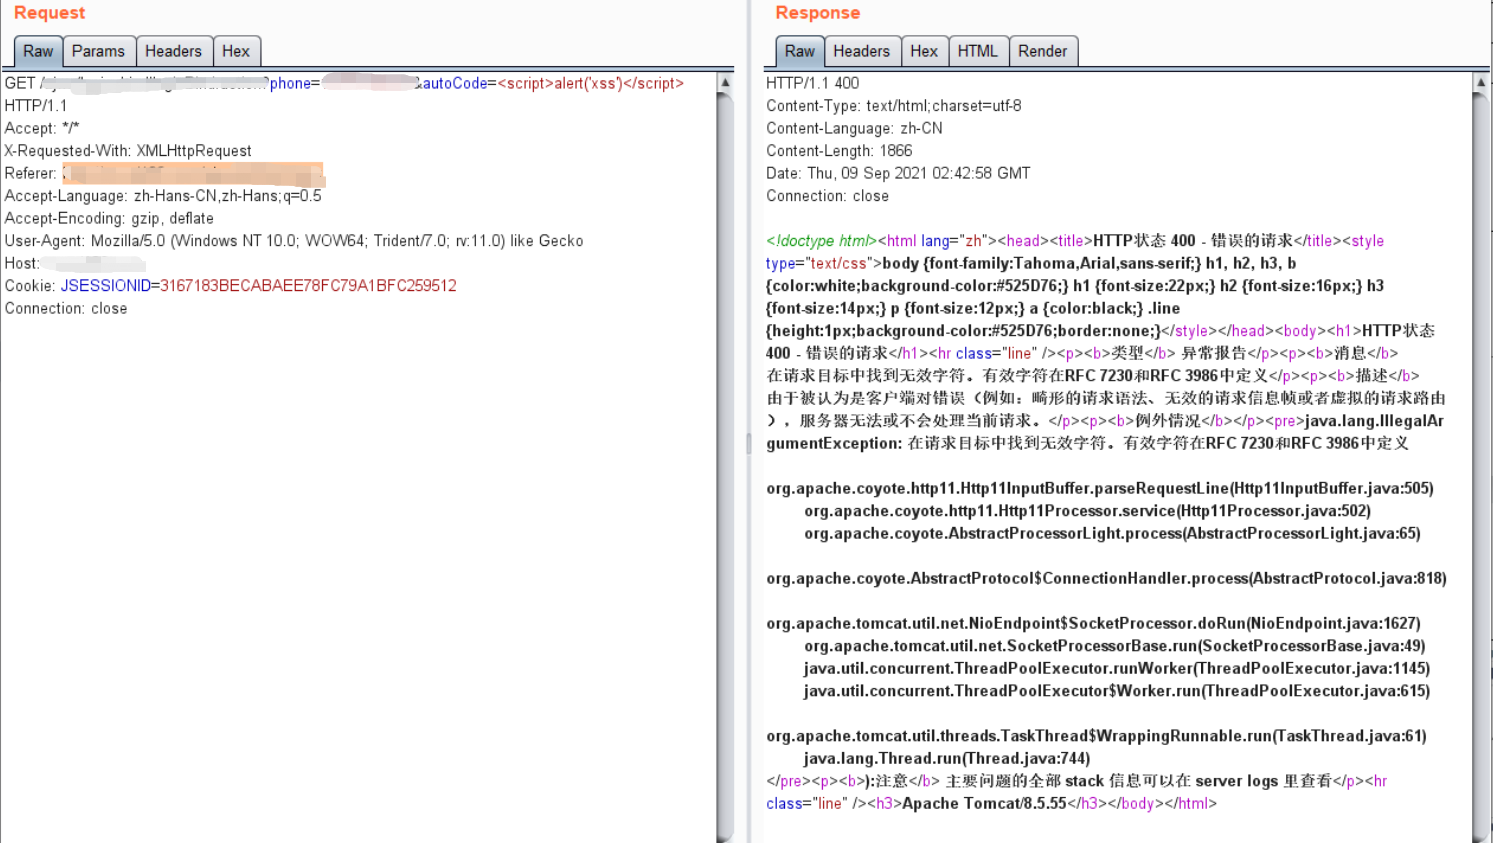The width and height of the screenshot is (1493, 843).
Task: Click the SocketProcessorBase.run stack line
Action: pos(1115,646)
